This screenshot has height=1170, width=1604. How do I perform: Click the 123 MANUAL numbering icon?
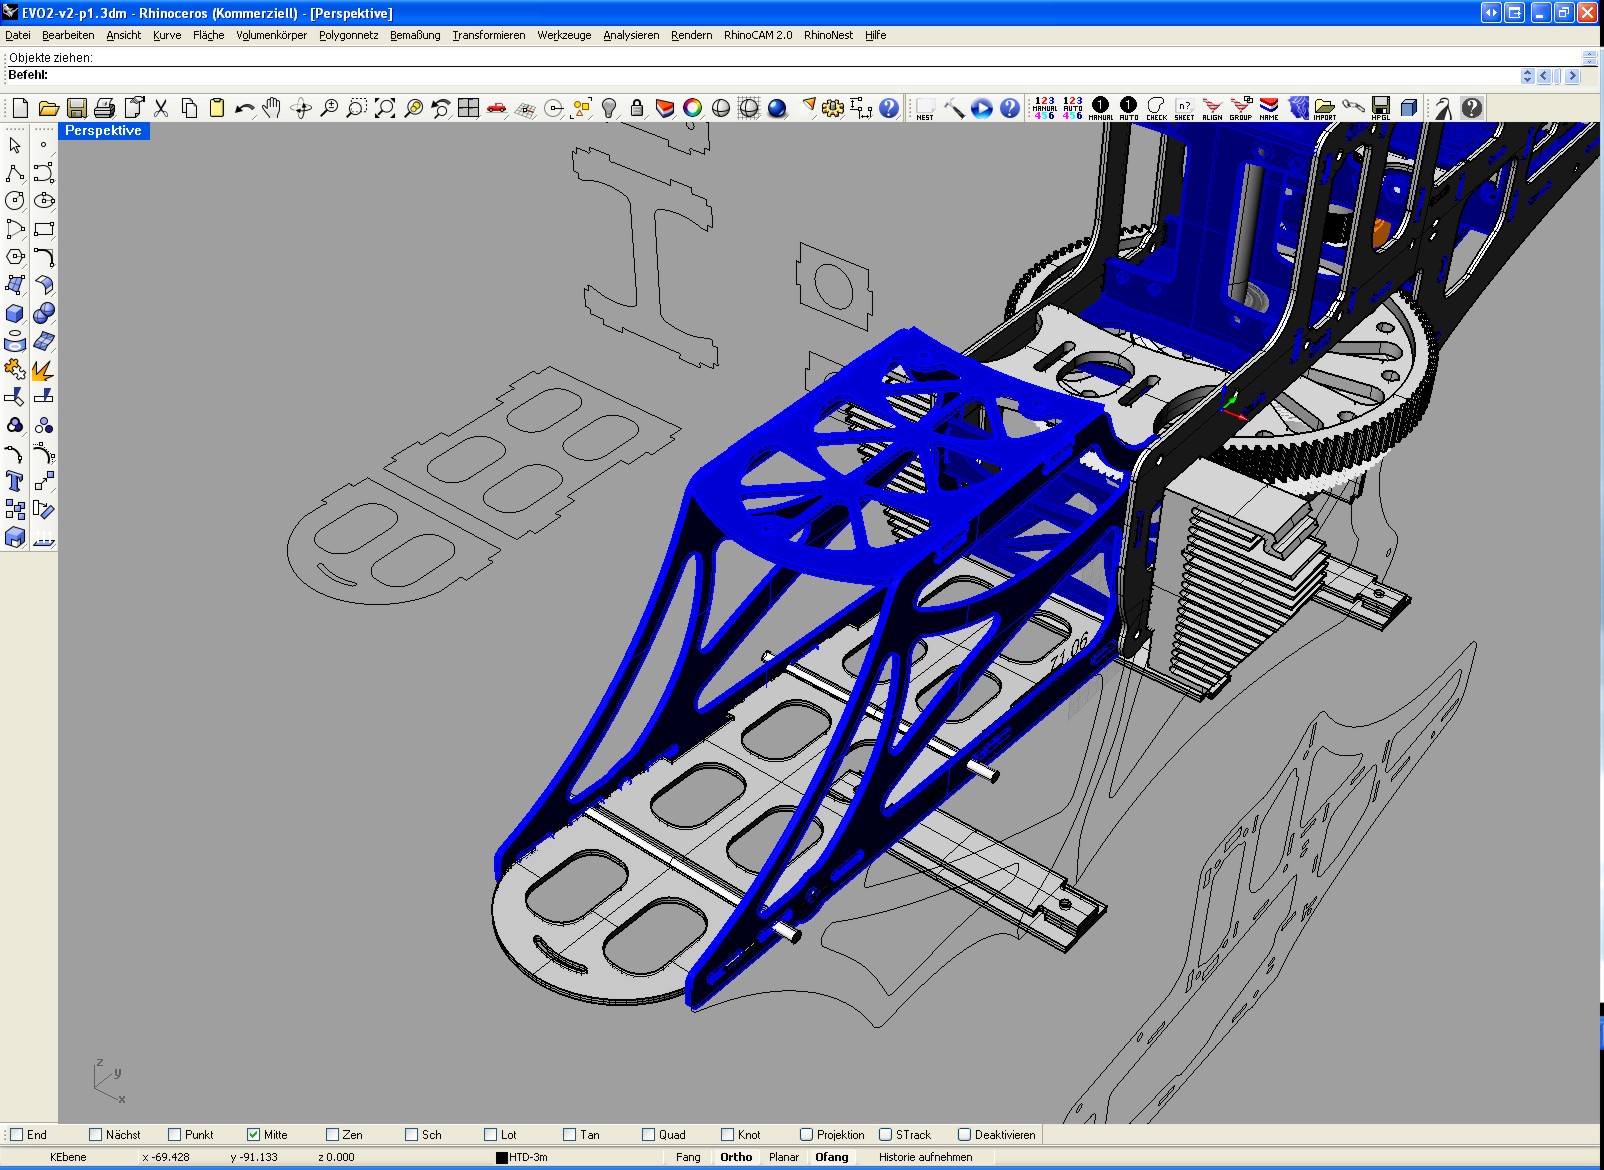pos(1044,108)
